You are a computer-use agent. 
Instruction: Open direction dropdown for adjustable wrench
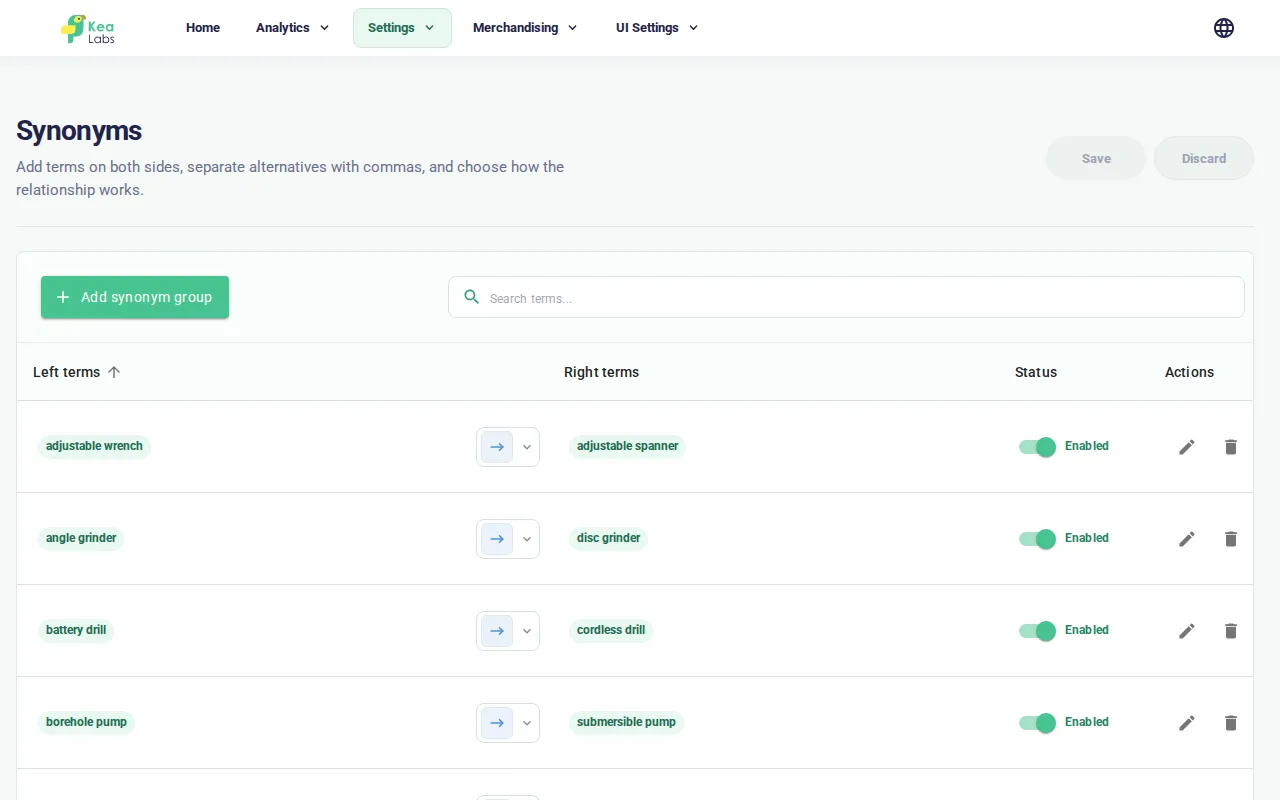(508, 447)
